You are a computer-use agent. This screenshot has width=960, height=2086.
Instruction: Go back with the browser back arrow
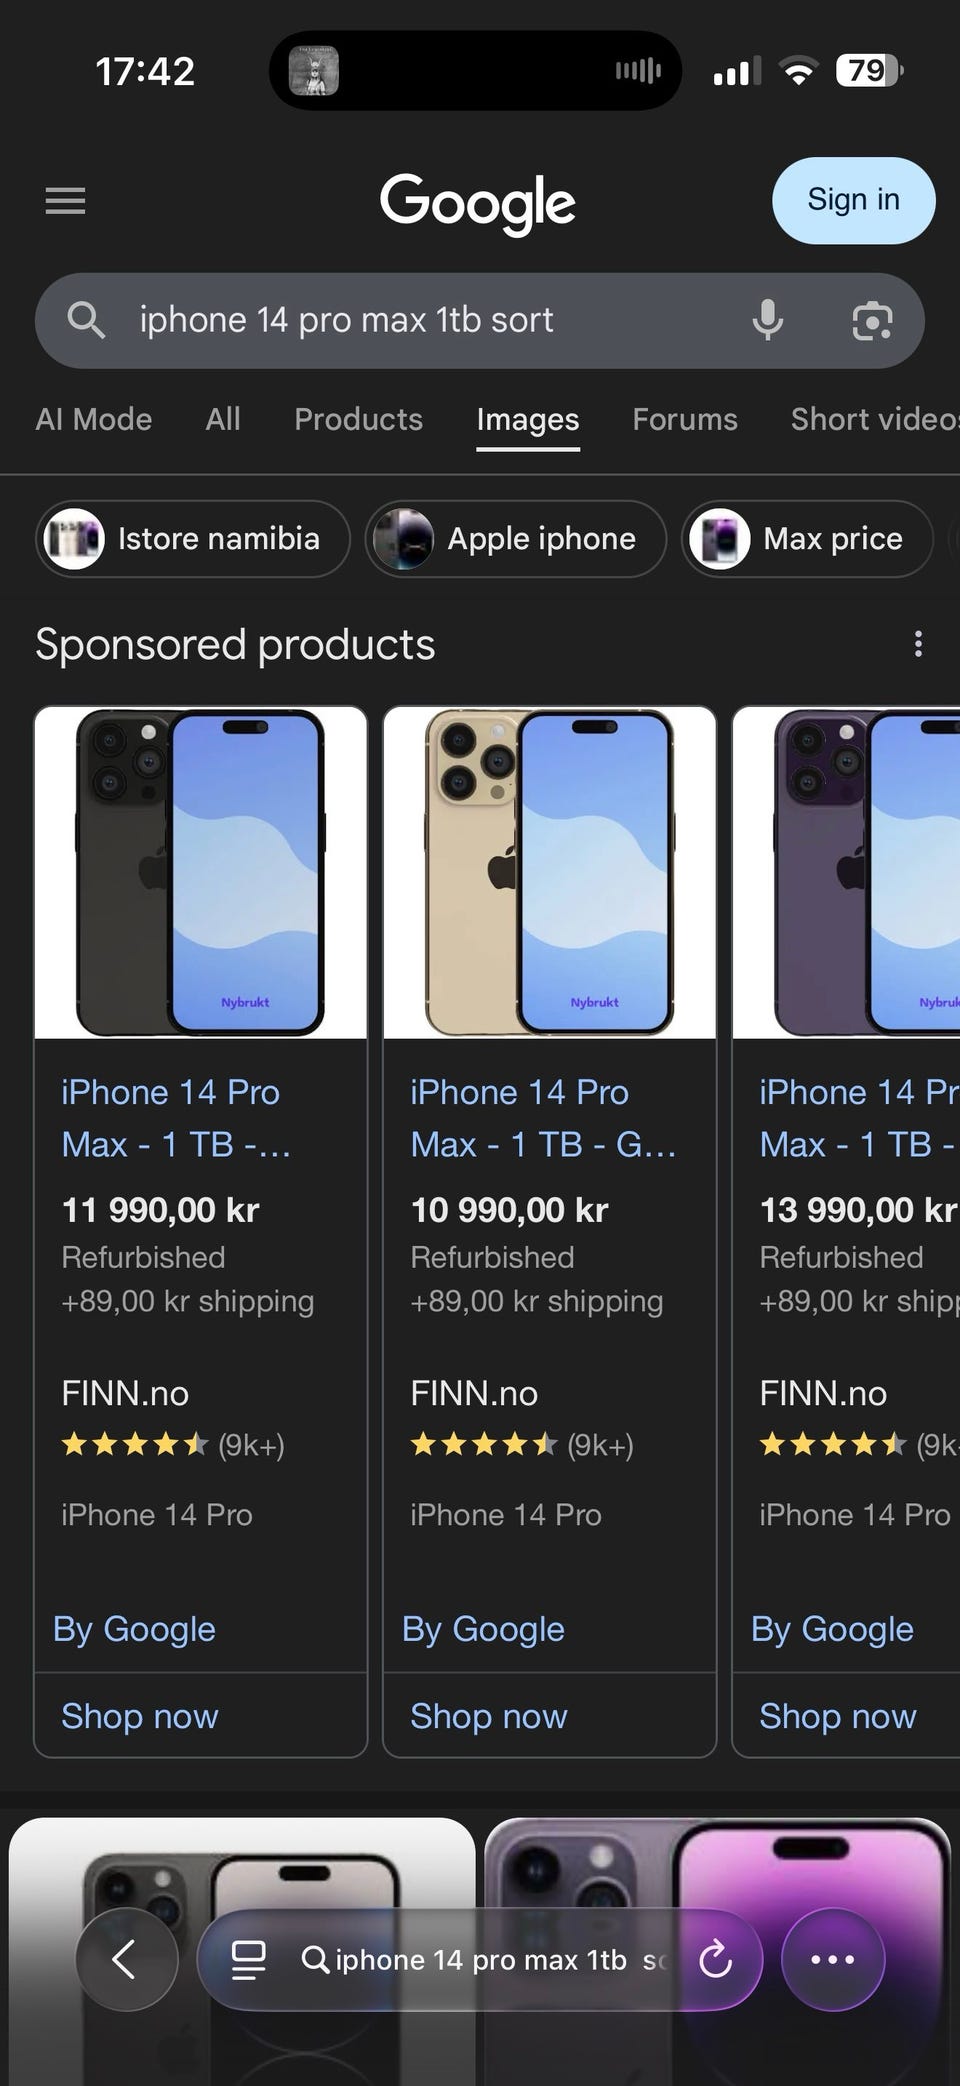[126, 1959]
